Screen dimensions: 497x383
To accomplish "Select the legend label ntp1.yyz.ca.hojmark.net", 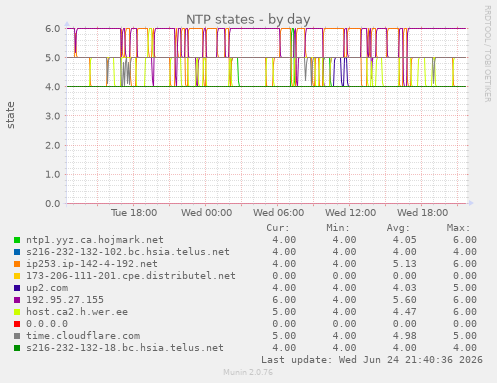I will [95, 240].
